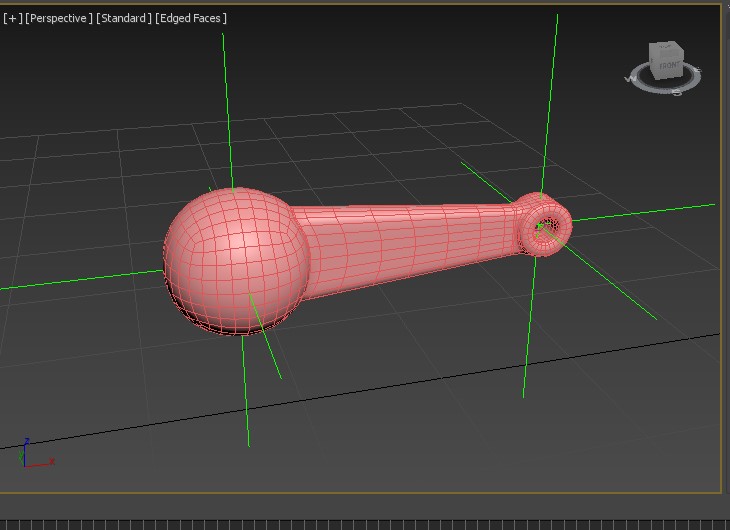Open the Standard shading quality menu

124,18
